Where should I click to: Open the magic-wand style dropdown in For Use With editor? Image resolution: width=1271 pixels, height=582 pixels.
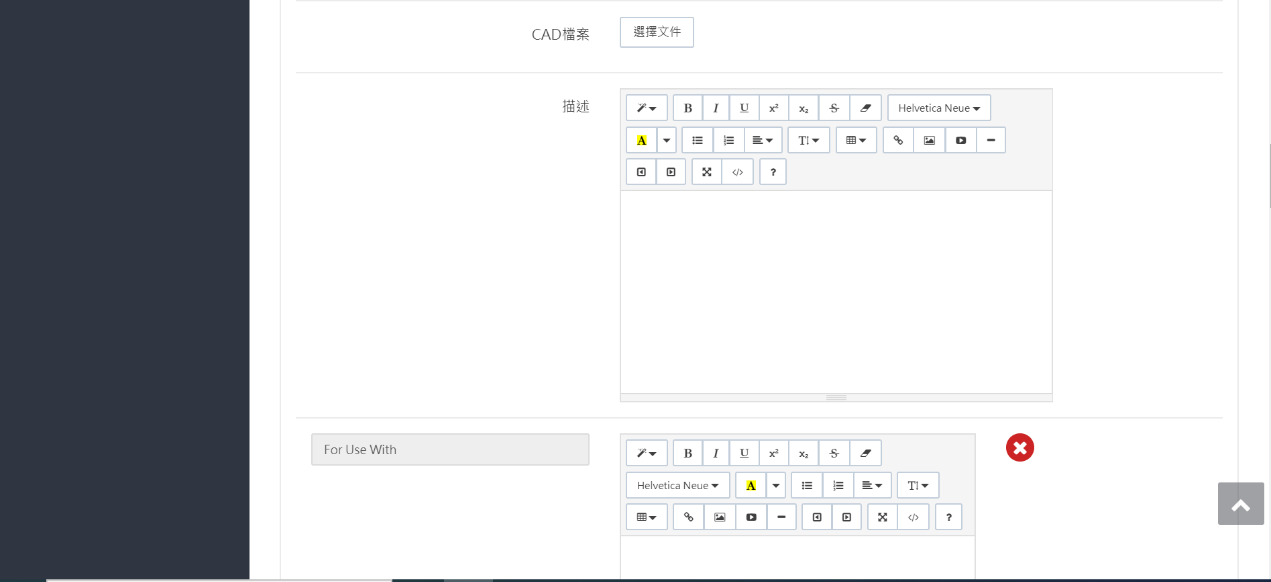tap(646, 453)
